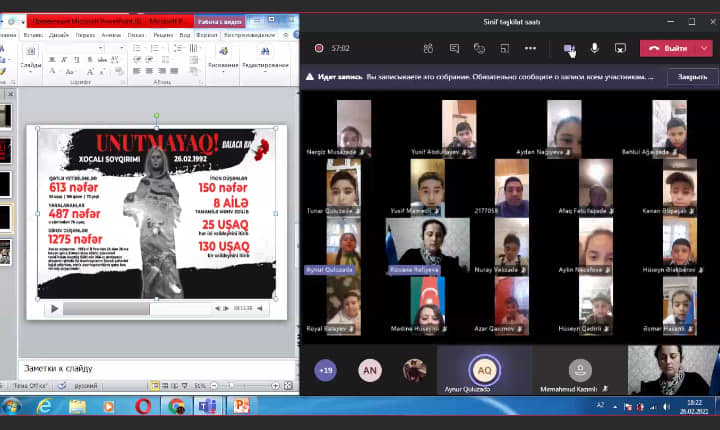Open Teams more actions ellipsis
Viewport: 720px width, 430px height.
(530, 48)
